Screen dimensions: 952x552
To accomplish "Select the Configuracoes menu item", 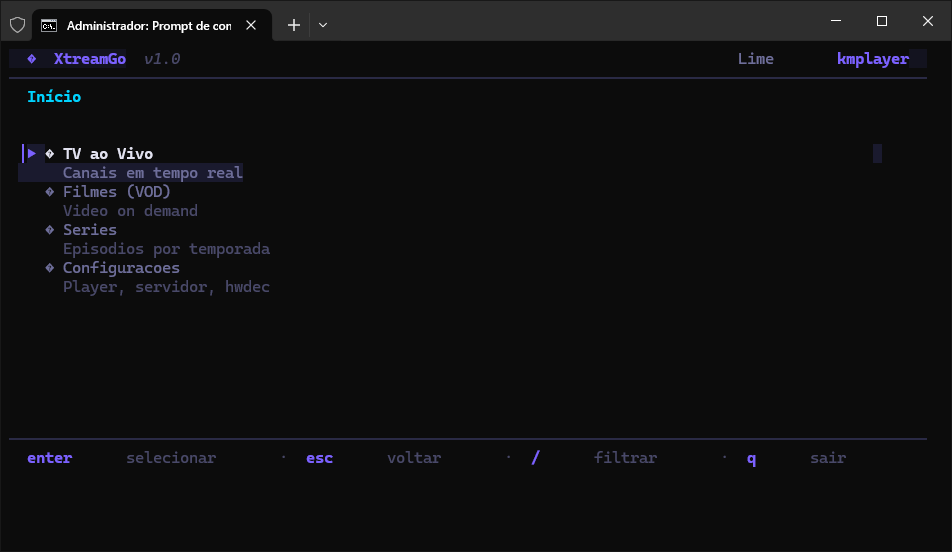I will tap(121, 268).
